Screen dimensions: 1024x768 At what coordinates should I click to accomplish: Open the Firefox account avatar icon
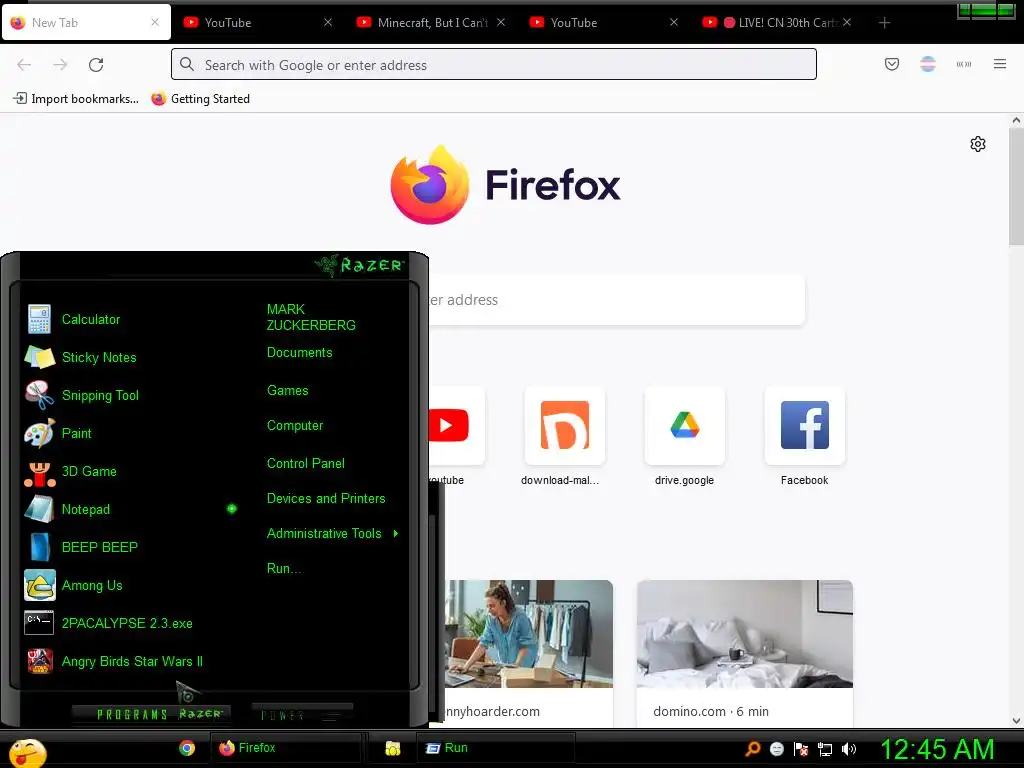point(928,64)
